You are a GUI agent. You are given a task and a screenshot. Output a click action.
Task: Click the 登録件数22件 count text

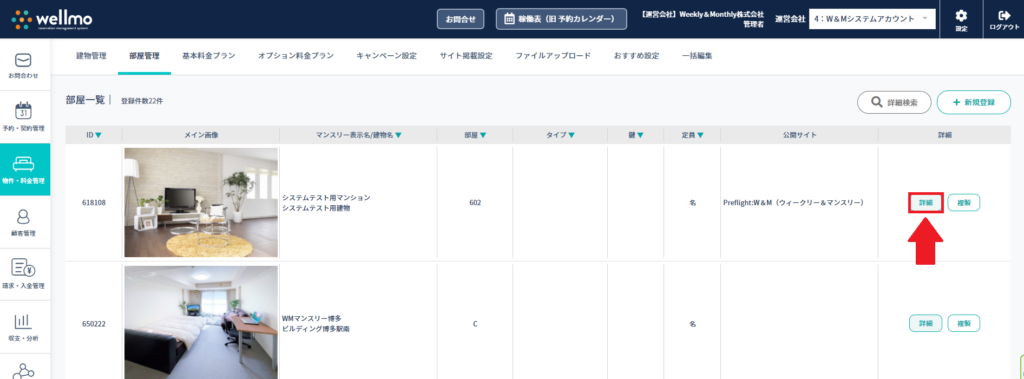tap(142, 101)
